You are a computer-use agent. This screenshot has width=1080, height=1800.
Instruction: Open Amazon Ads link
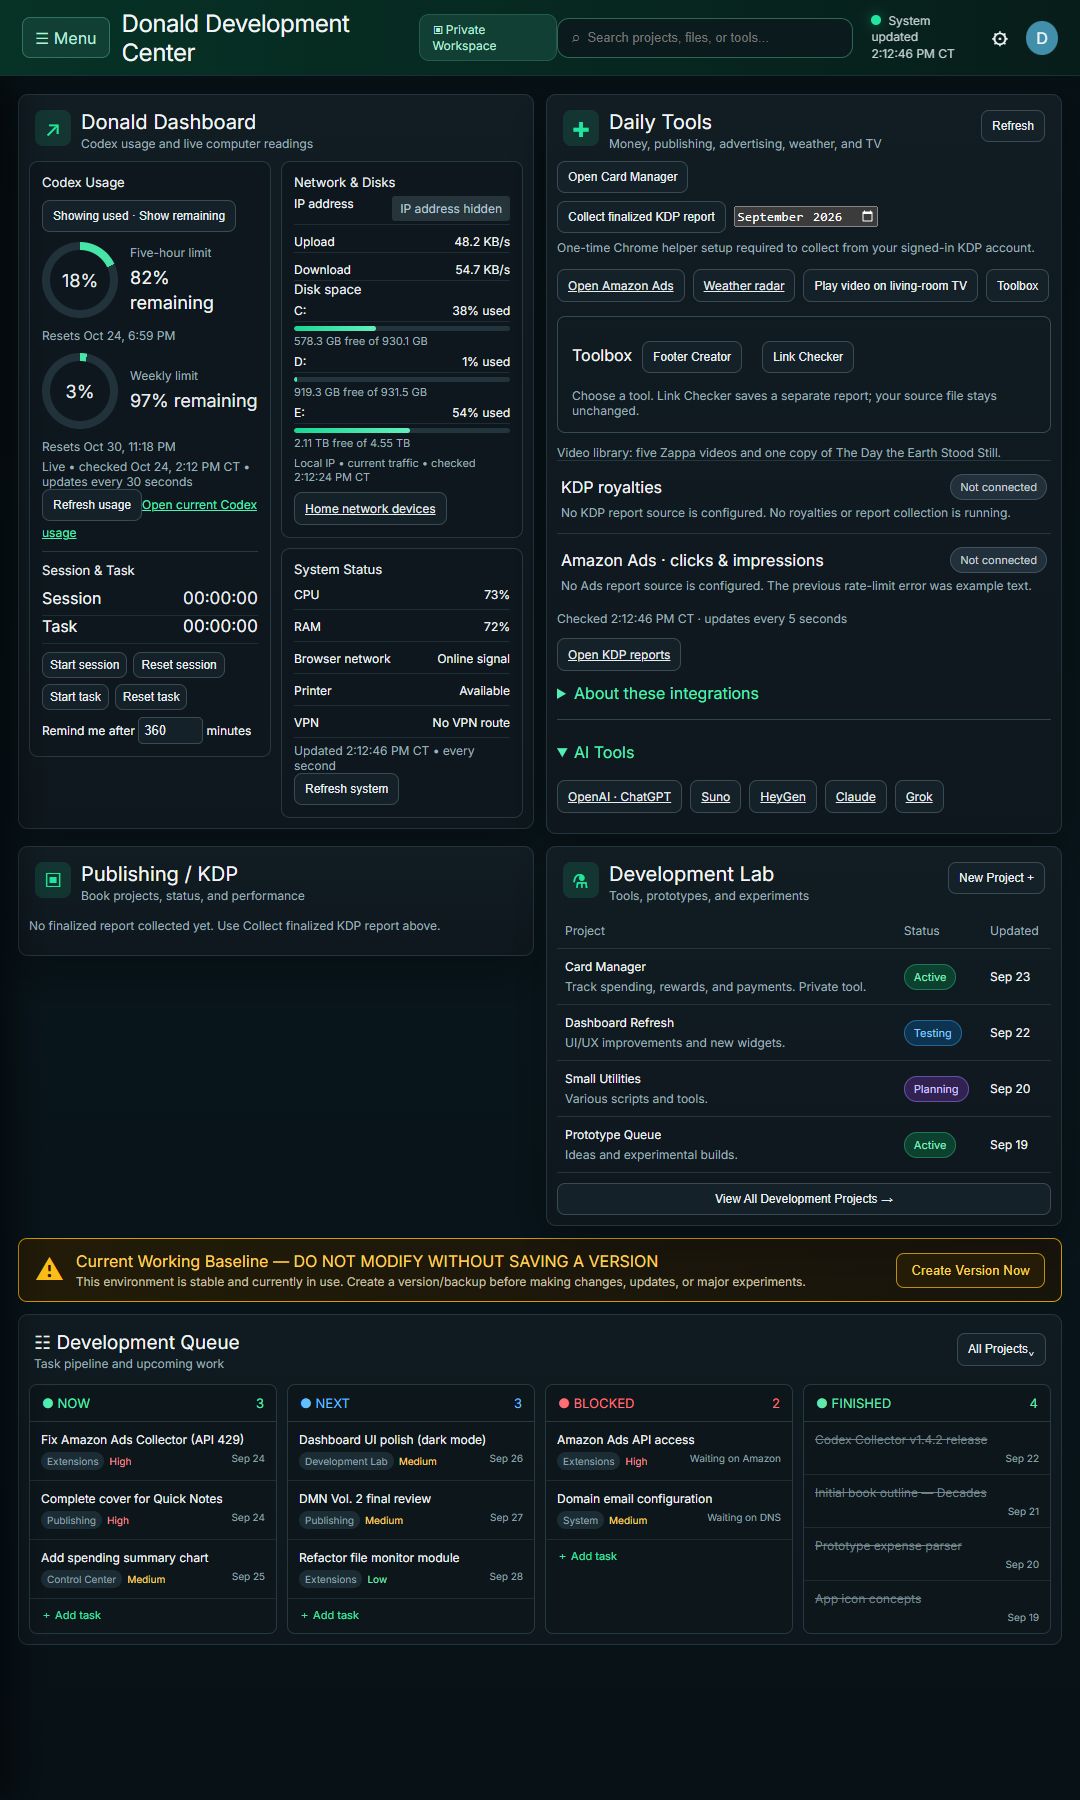[621, 285]
